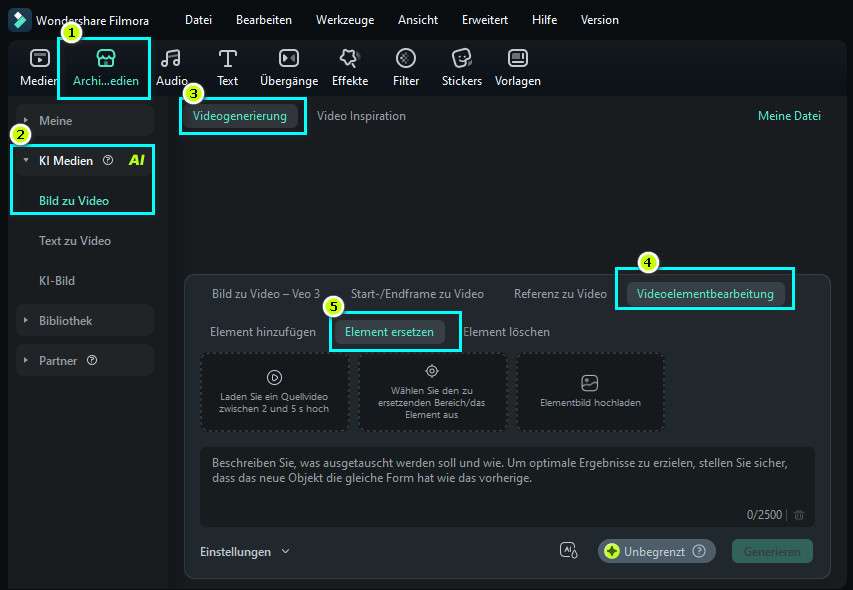Click the Unbegrenzt credits button
The image size is (853, 590).
(657, 551)
